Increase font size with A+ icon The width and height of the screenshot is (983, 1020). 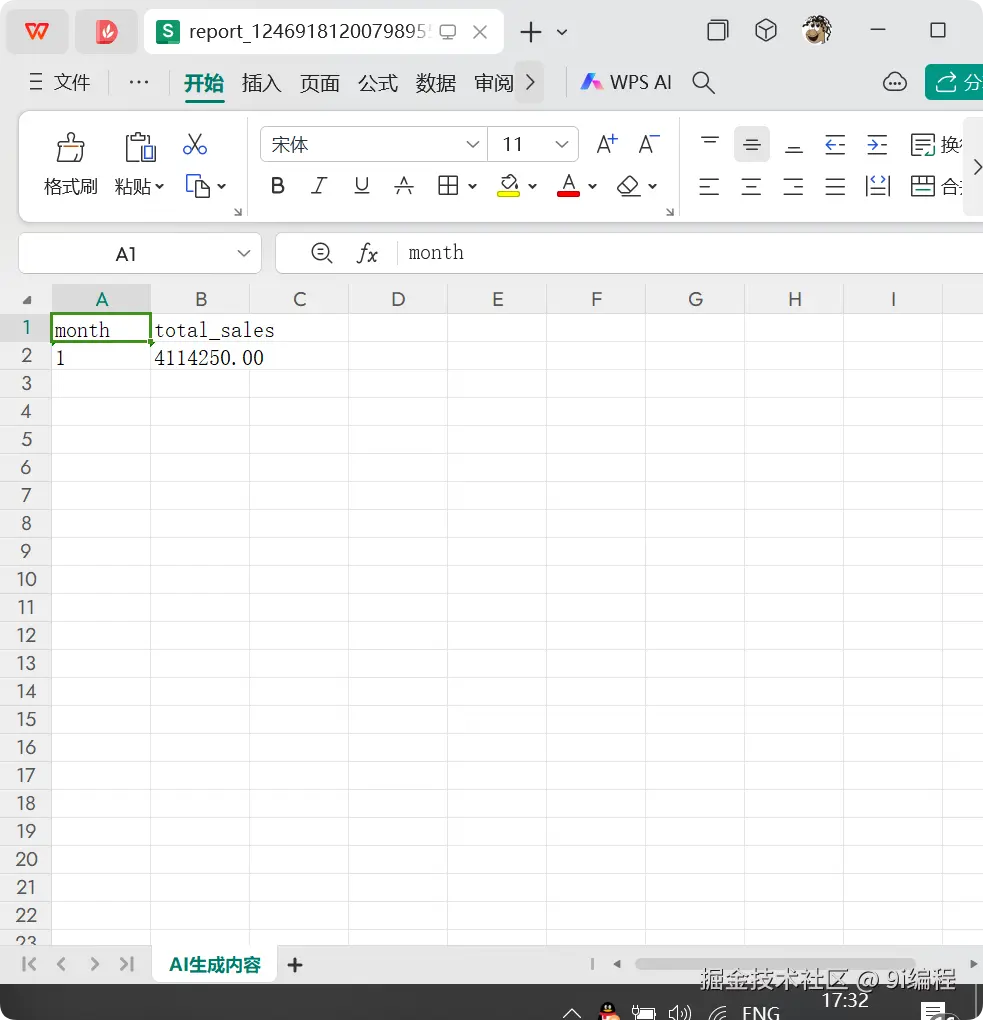pos(606,144)
